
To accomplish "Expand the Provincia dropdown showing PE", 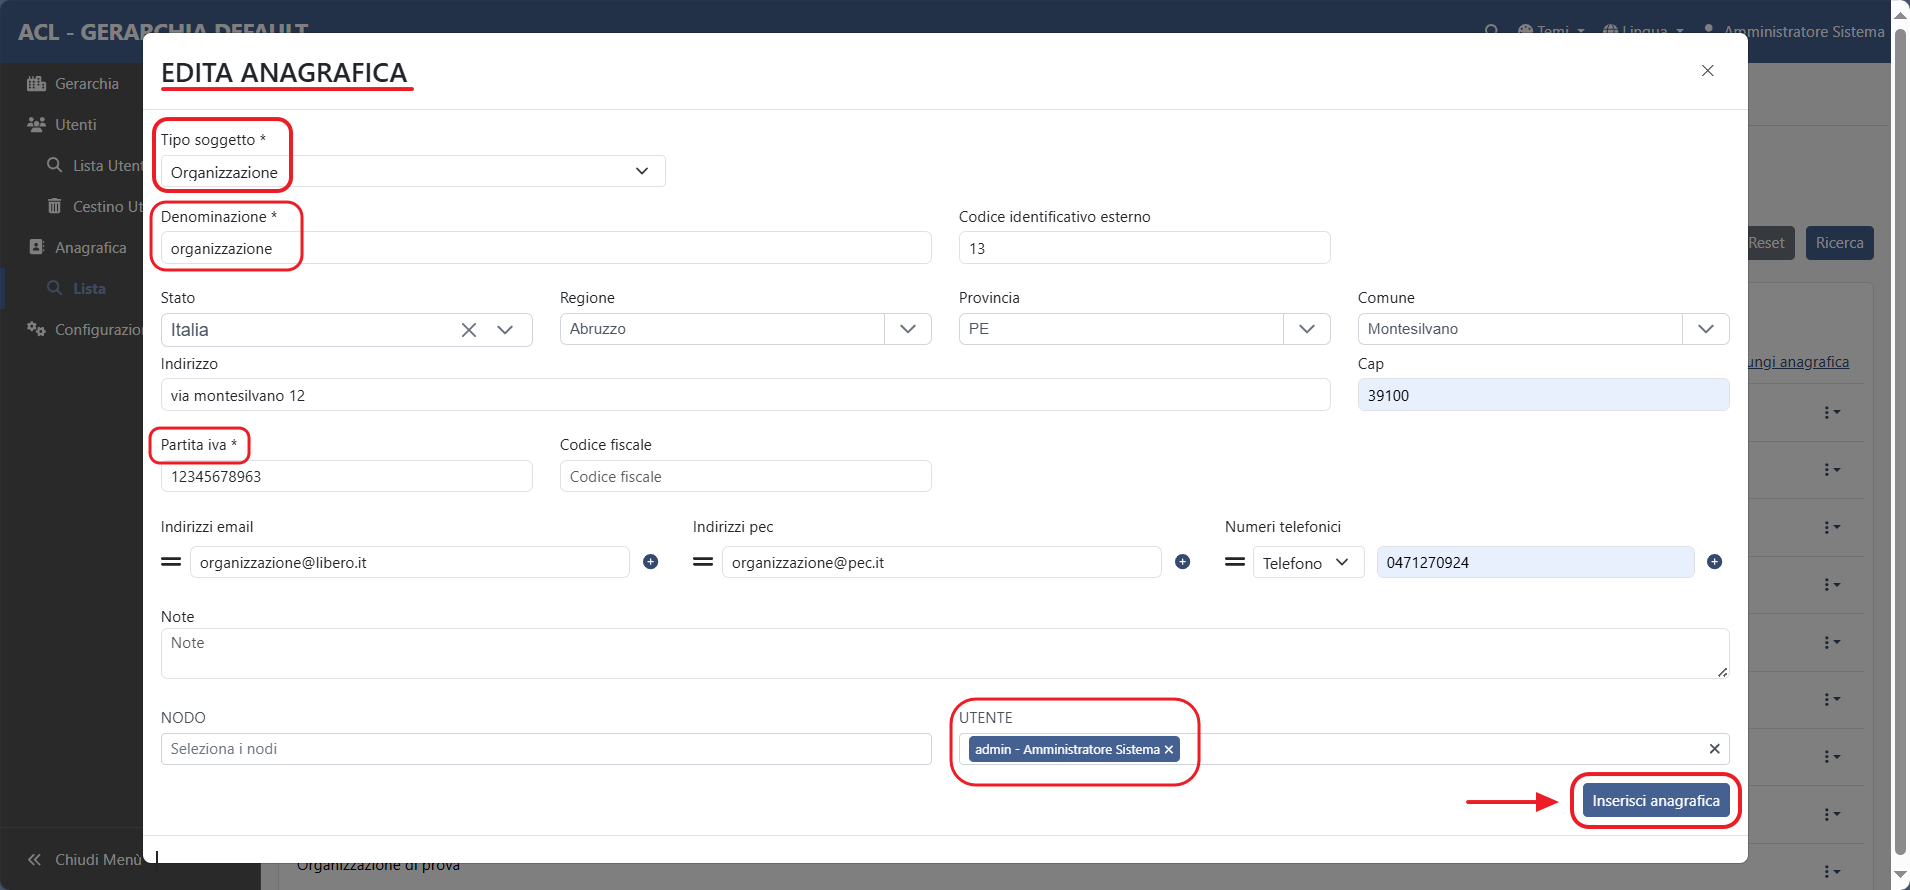I will [x=1306, y=329].
